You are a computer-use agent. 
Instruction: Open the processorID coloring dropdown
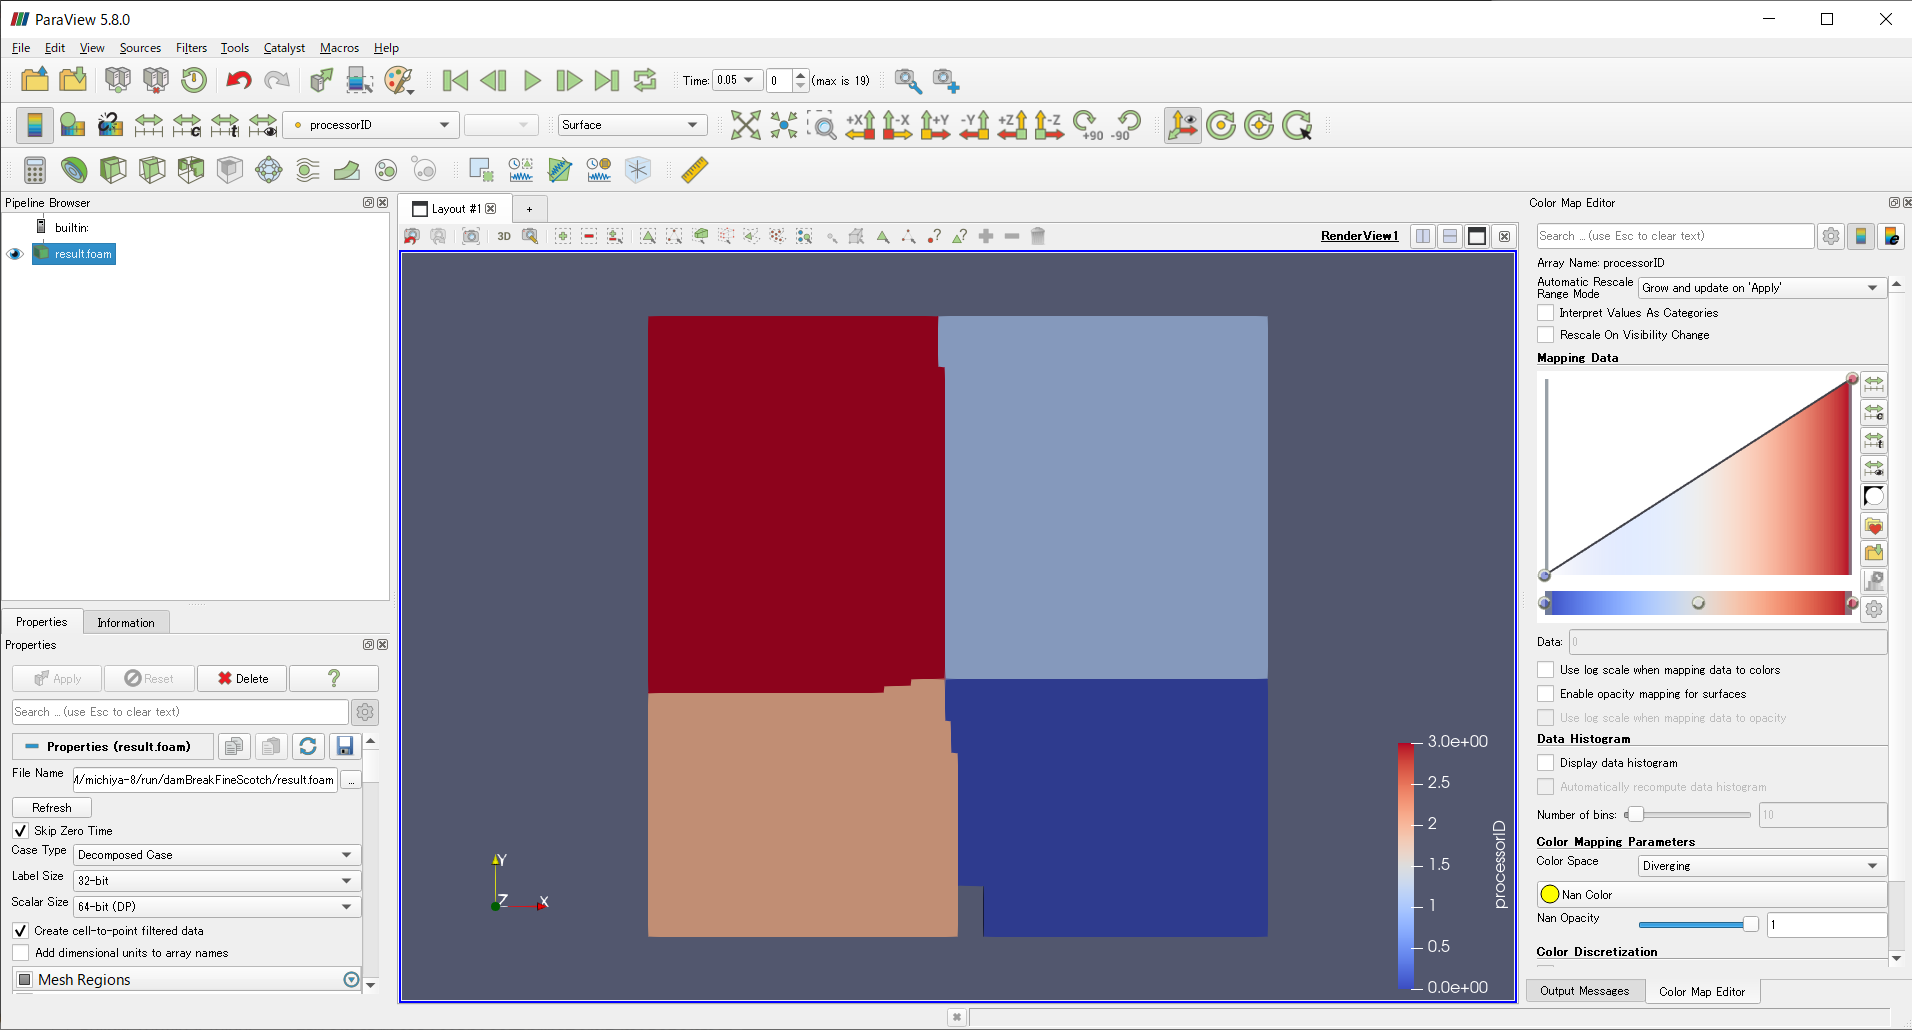tap(371, 125)
